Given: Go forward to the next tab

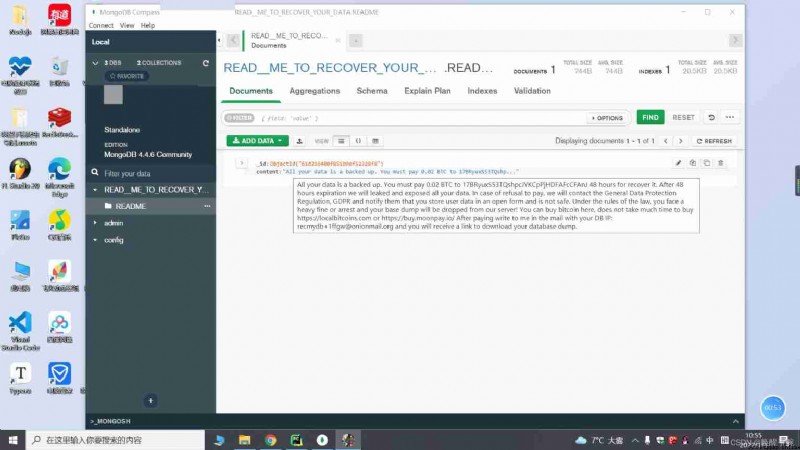Looking at the screenshot, I should pos(735,40).
